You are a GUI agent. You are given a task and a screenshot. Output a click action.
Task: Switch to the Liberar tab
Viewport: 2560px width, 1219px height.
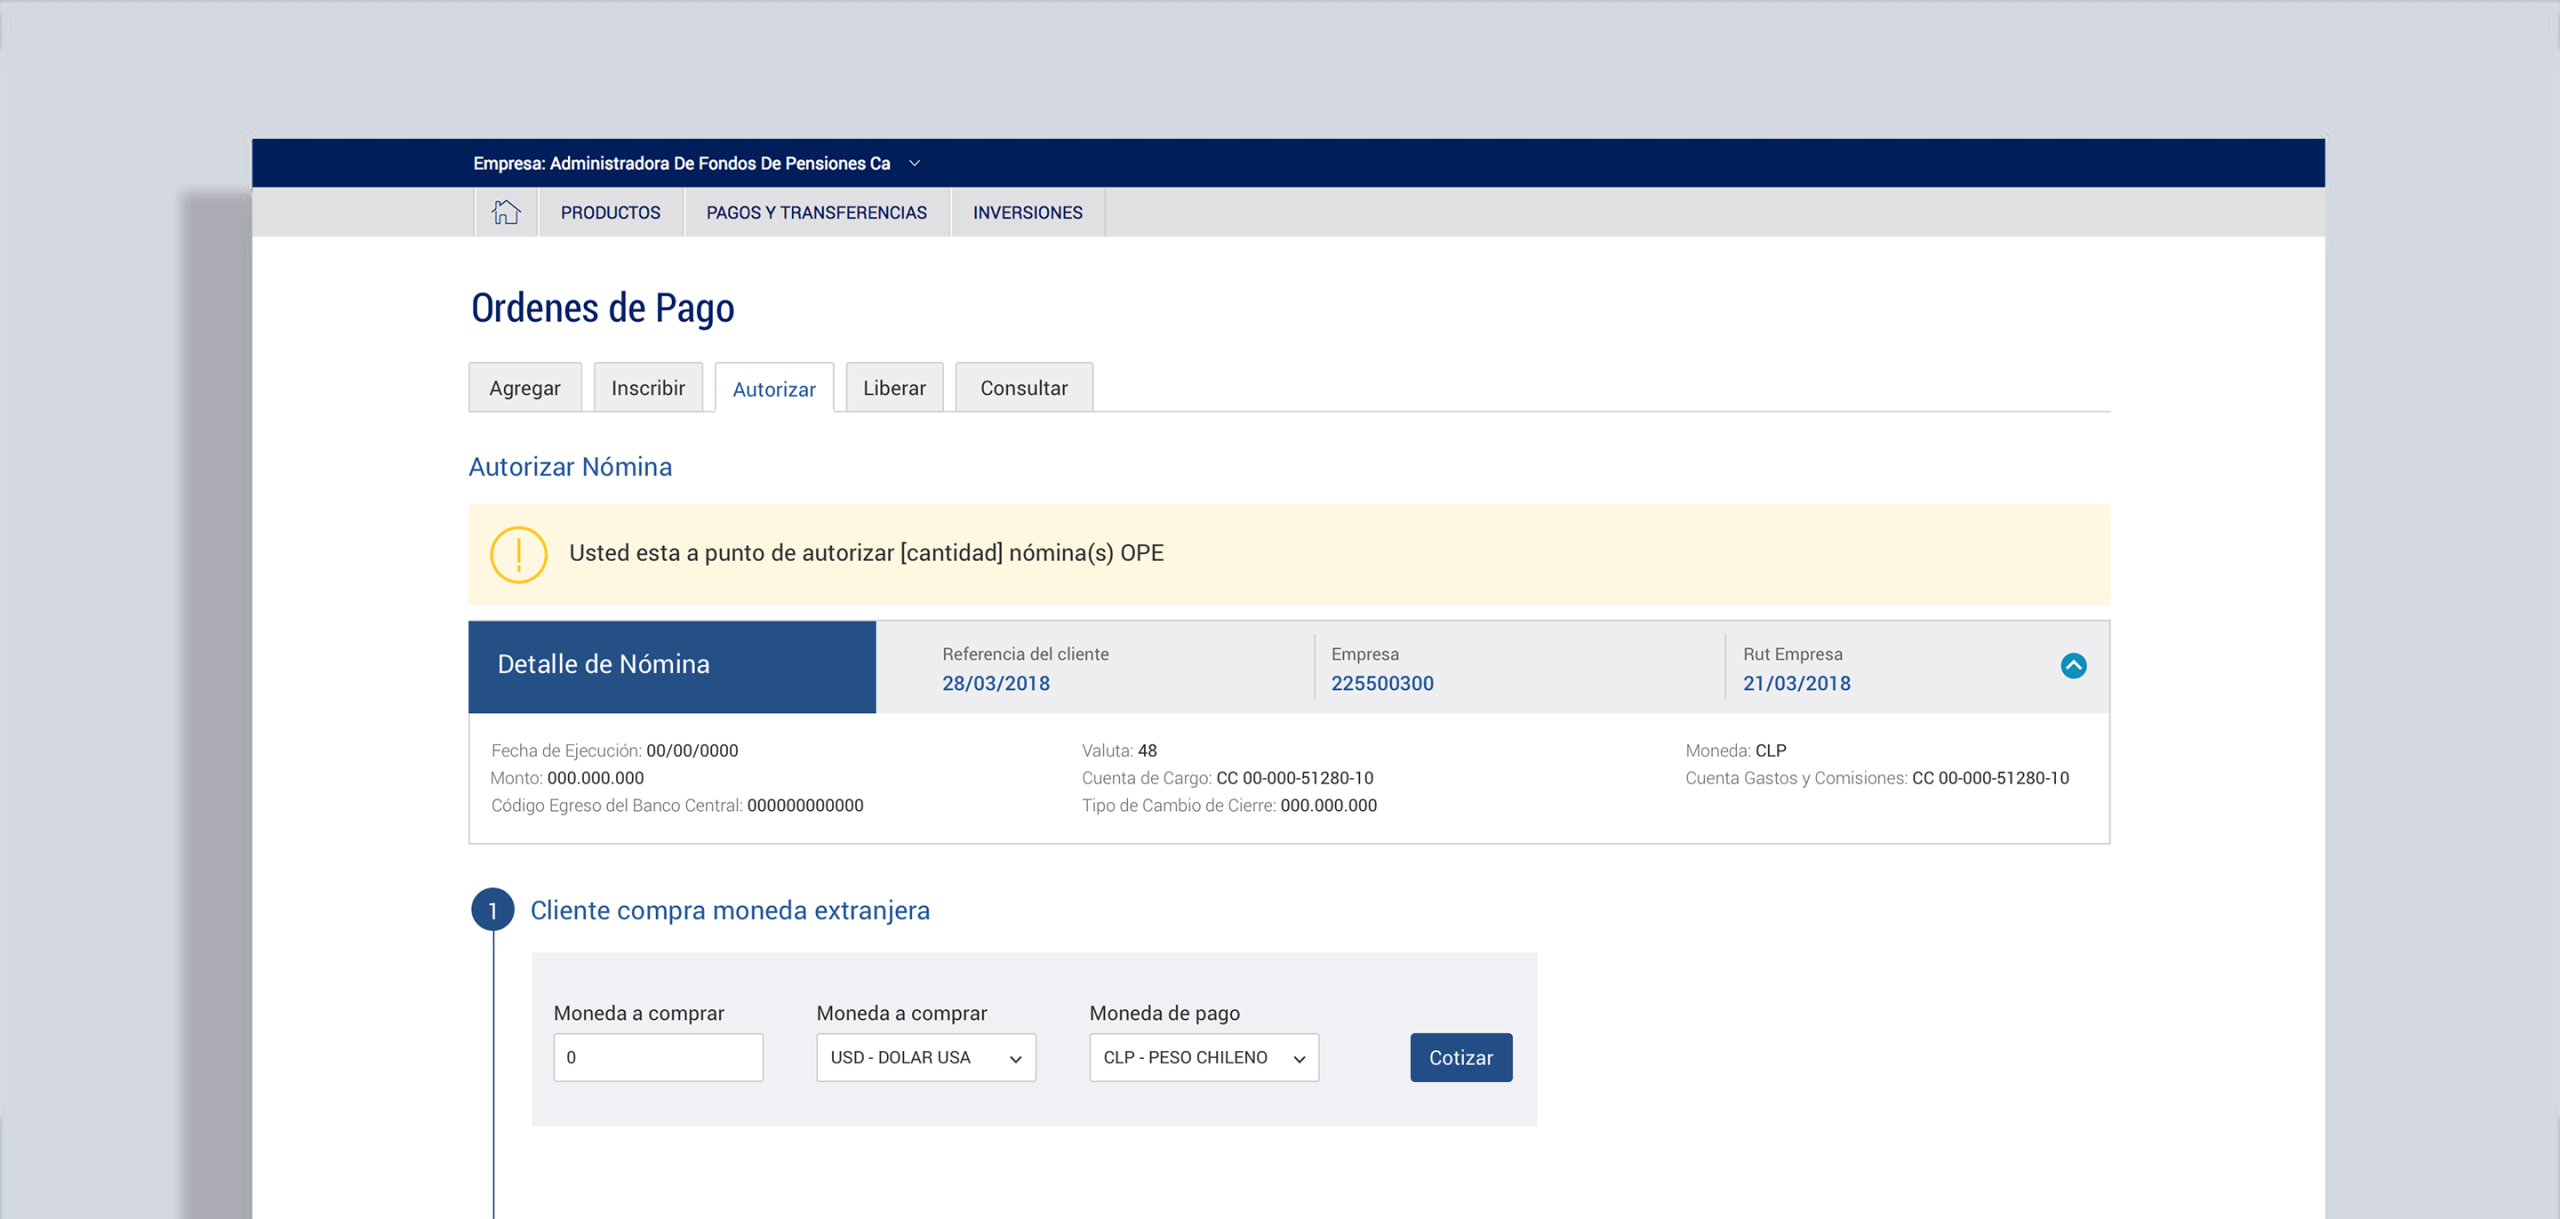point(894,388)
